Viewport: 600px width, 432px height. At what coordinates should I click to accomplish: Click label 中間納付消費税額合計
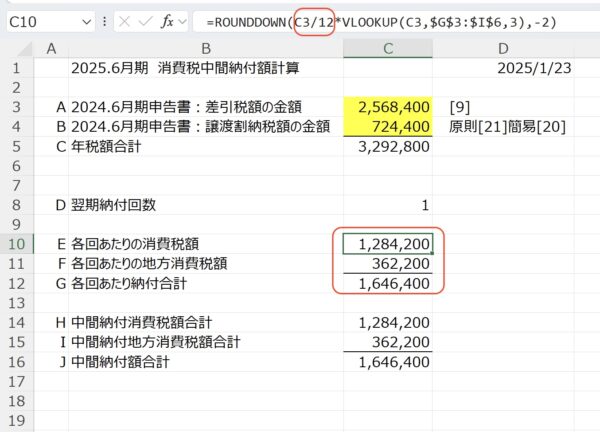[x=142, y=323]
